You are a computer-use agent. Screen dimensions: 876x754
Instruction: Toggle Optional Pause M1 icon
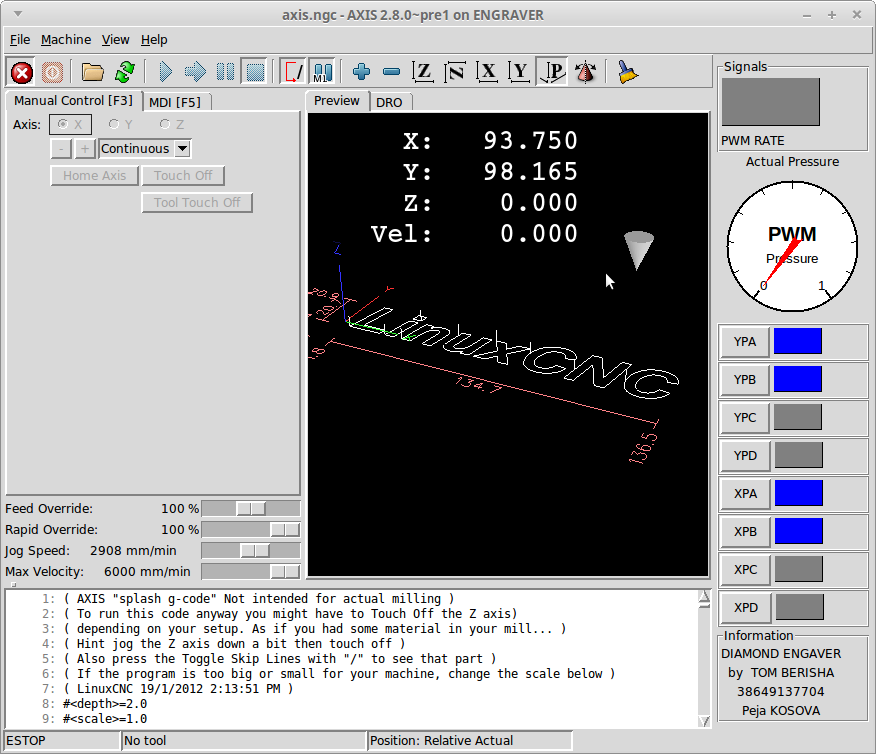(323, 73)
